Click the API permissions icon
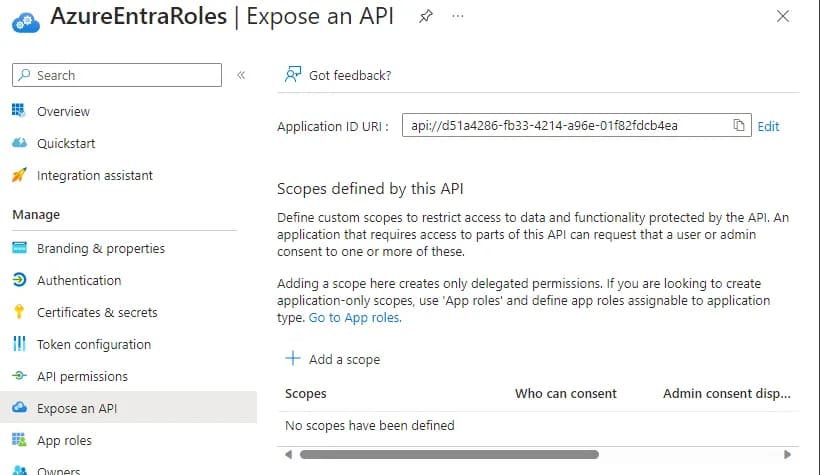This screenshot has height=475, width=820. click(x=19, y=376)
